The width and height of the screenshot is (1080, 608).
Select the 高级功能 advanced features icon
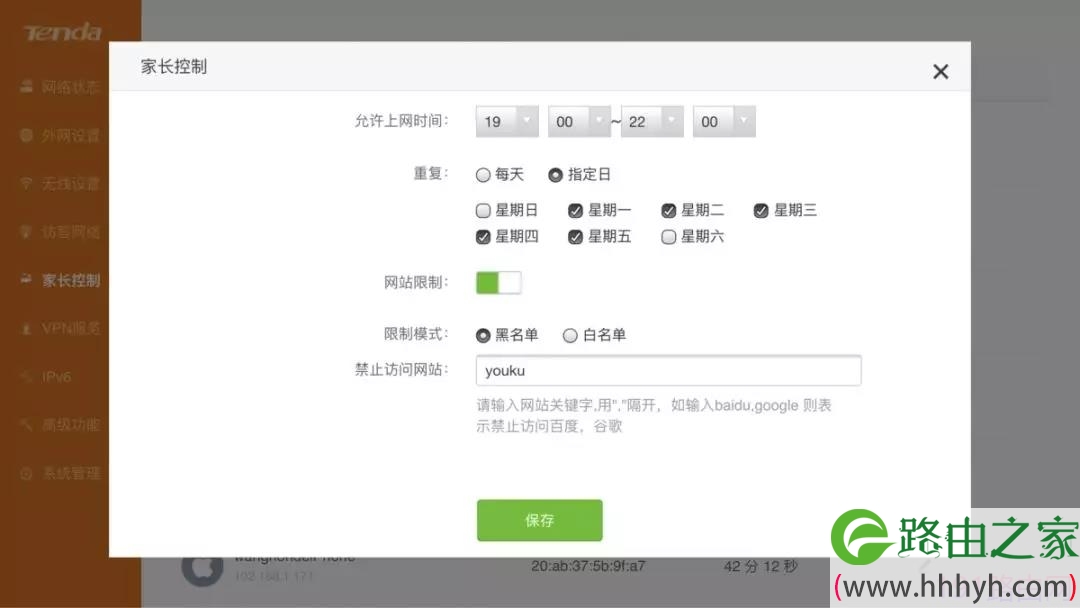pos(27,424)
